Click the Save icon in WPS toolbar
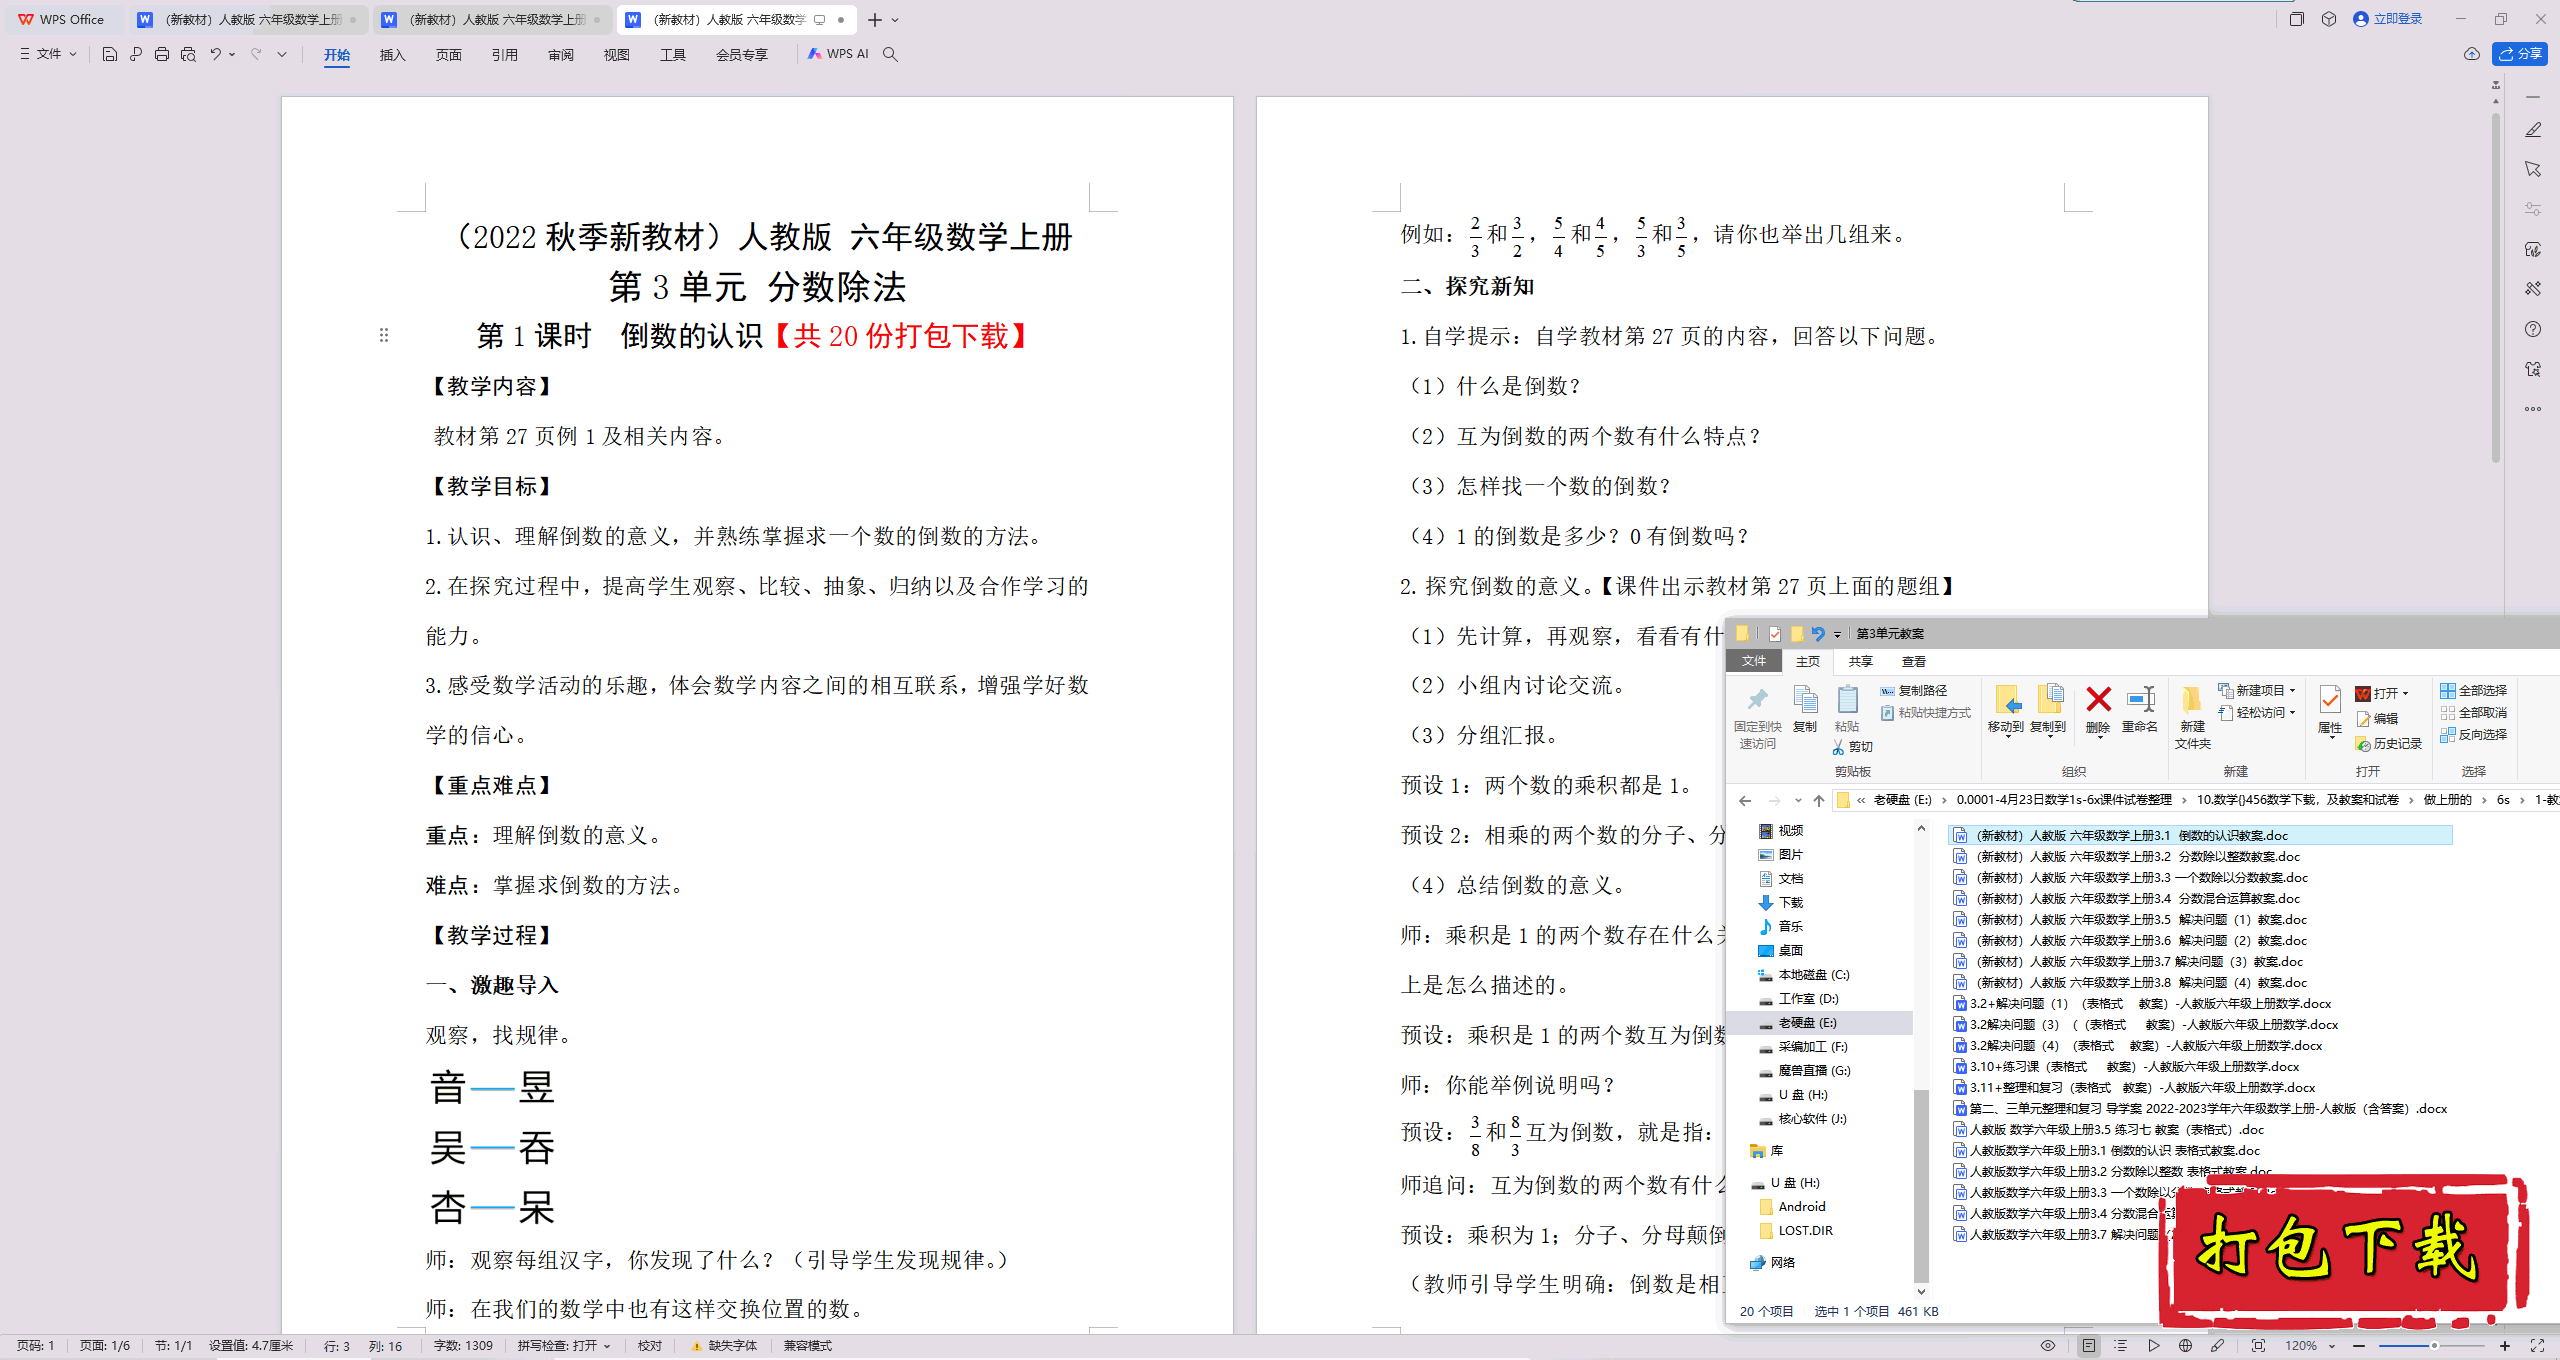This screenshot has width=2560, height=1360. coord(110,54)
